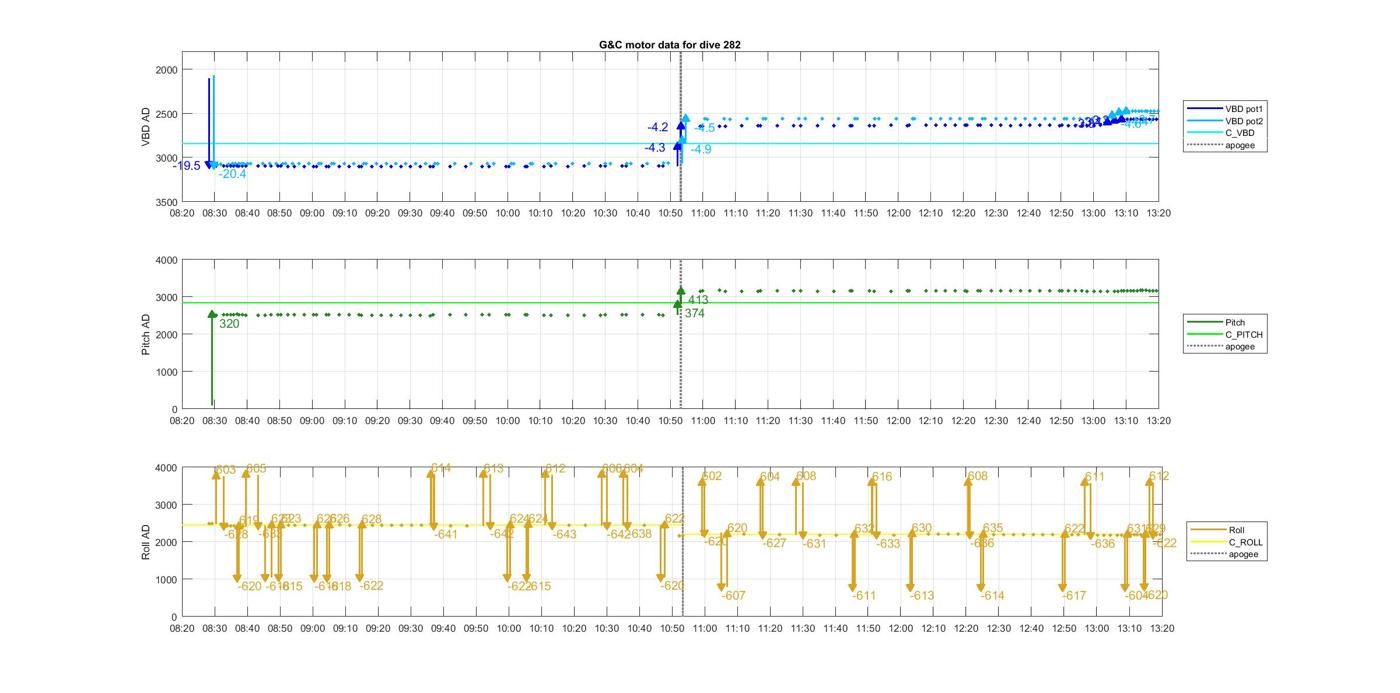This screenshot has height=693, width=1400.
Task: Click the '-617' roll data label
Action: [1074, 596]
